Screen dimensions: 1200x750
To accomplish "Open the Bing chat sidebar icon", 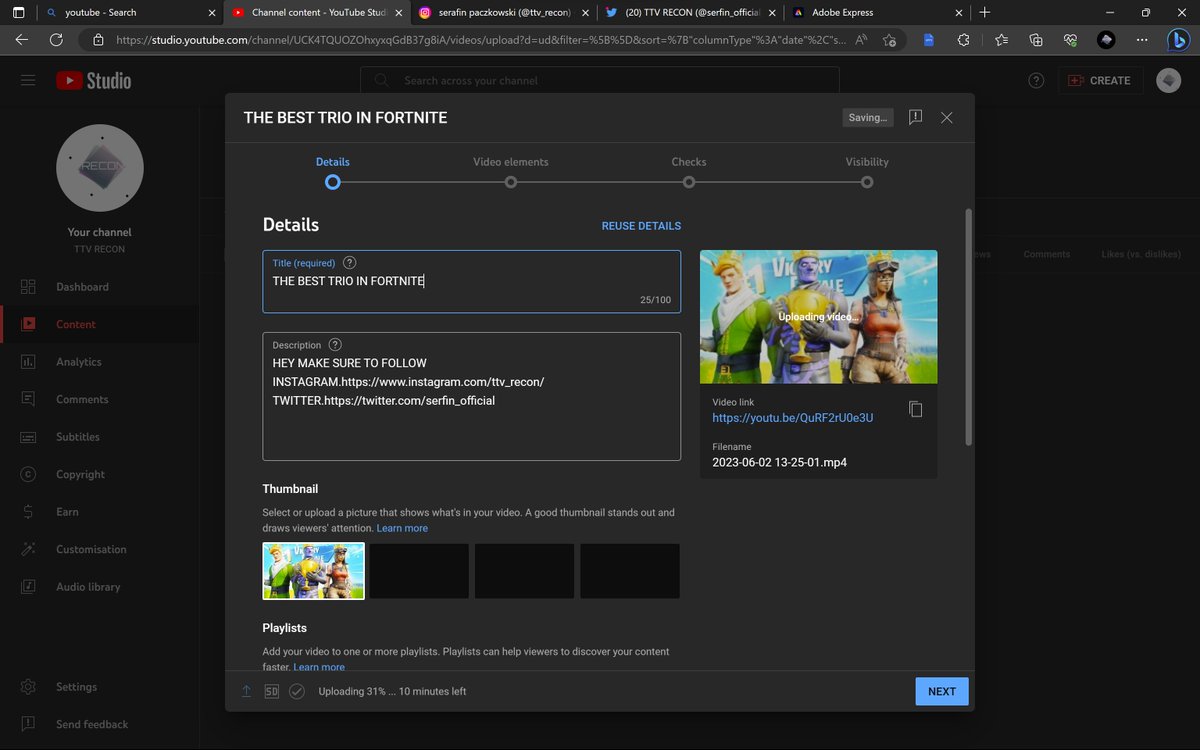I will [1180, 40].
